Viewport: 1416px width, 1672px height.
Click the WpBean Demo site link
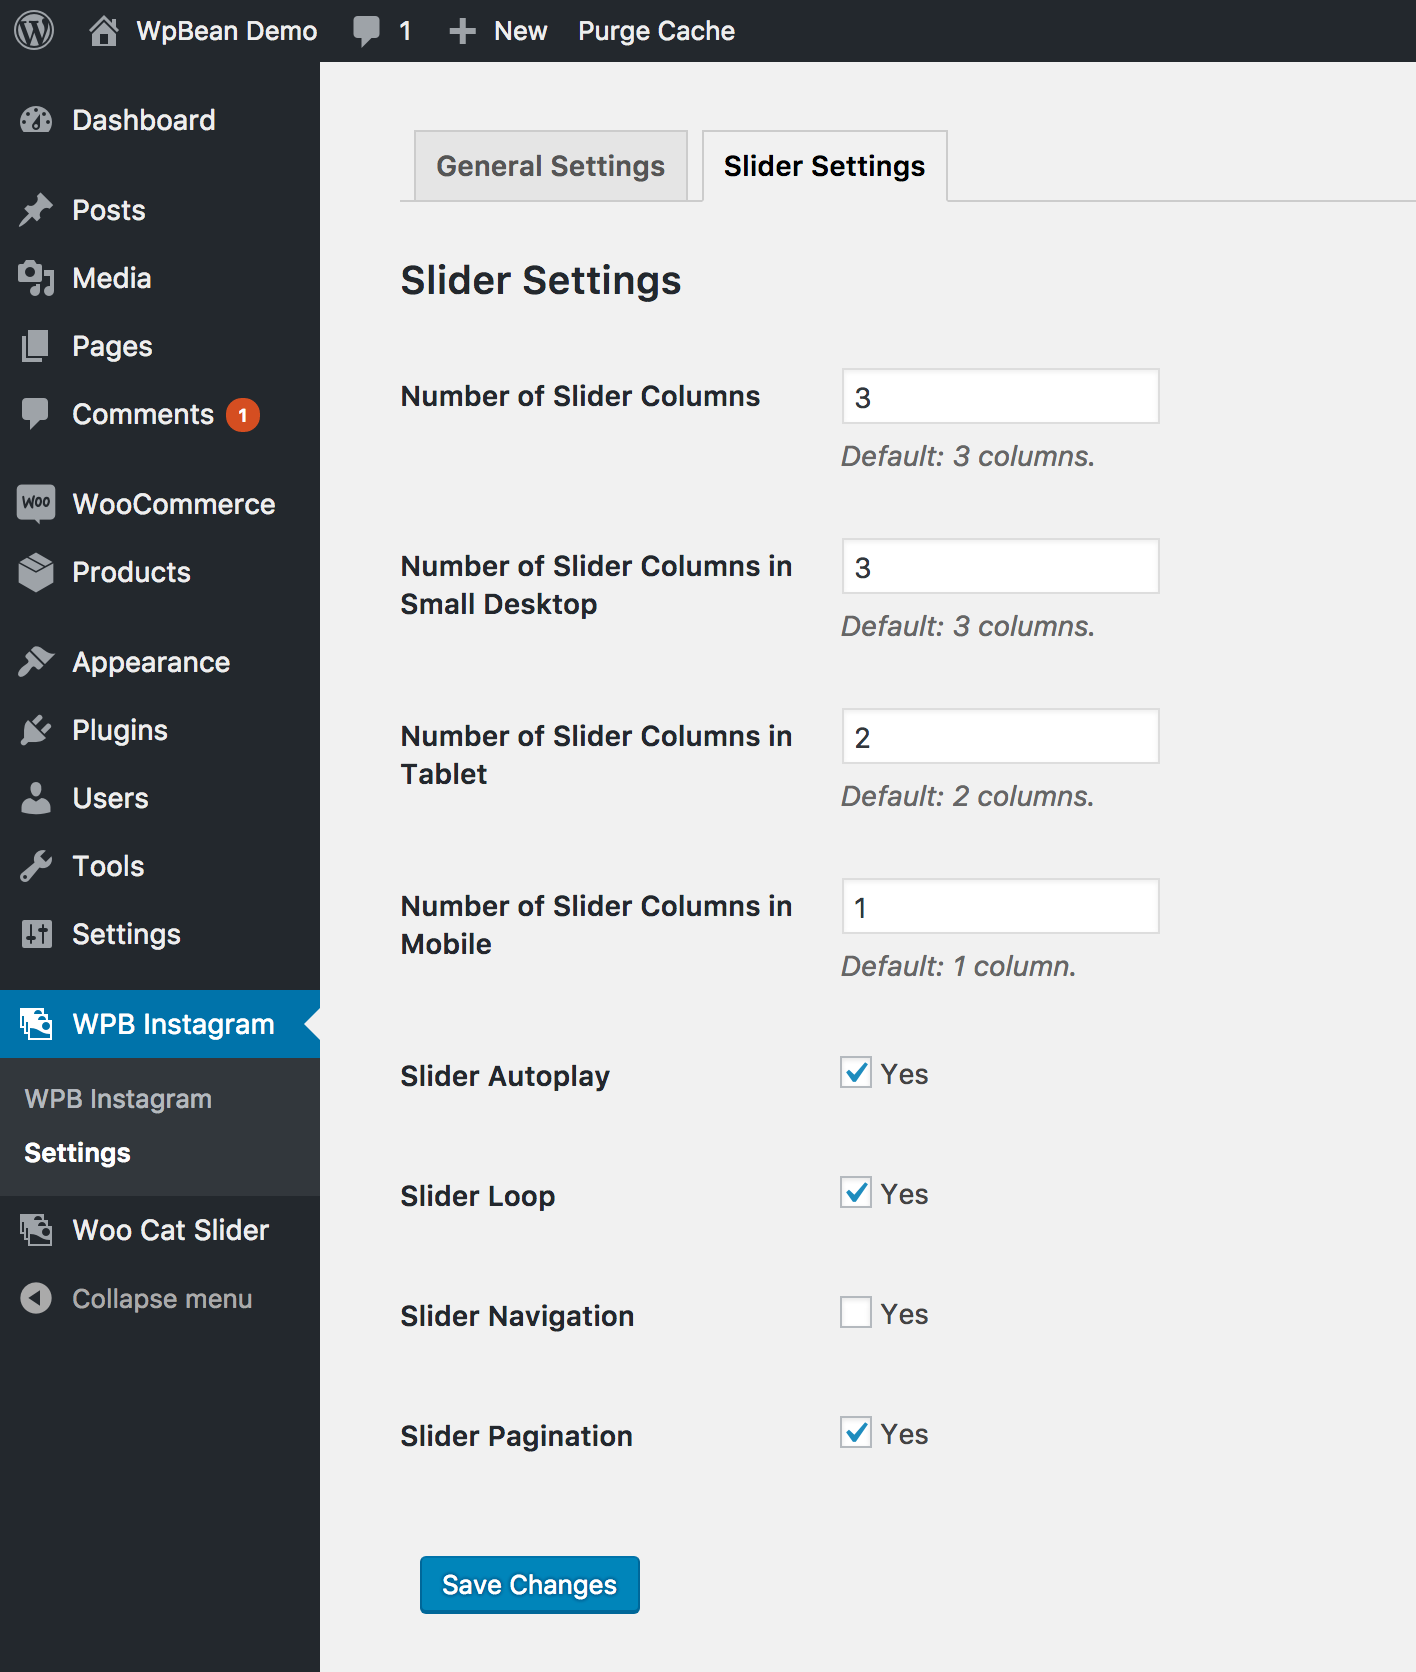(227, 31)
